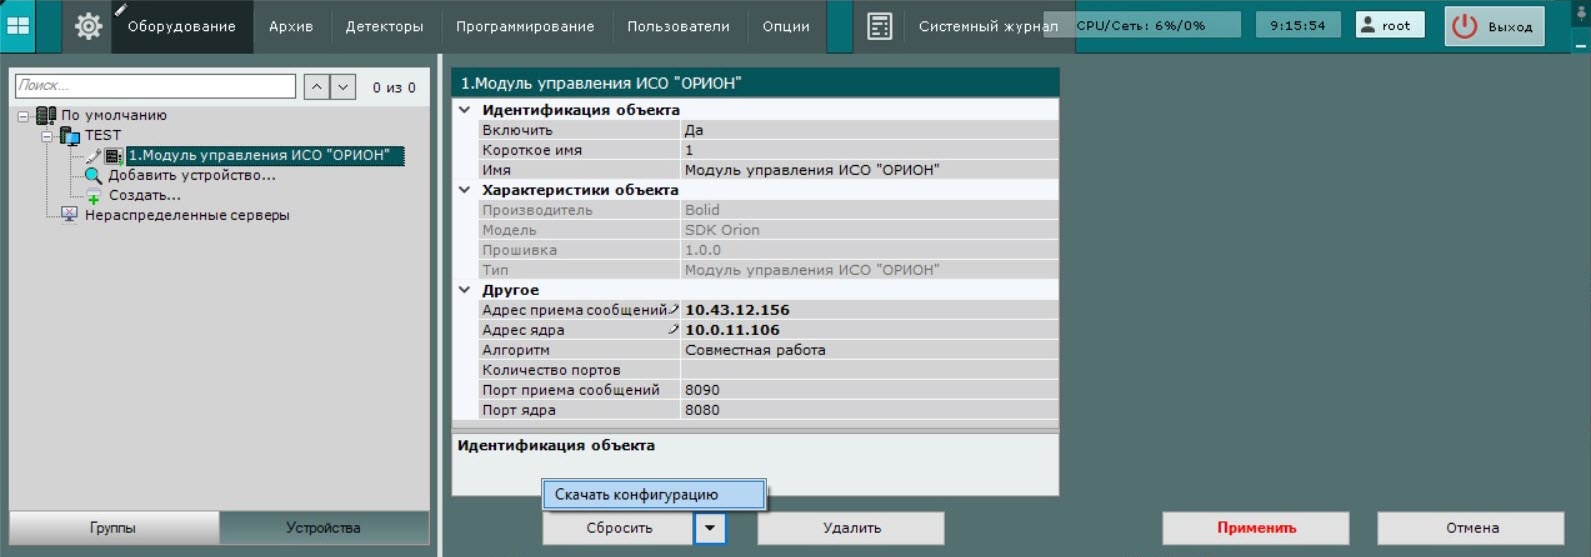Image resolution: width=1591 pixels, height=557 pixels.
Task: Collapse the Другое properties section
Action: 465,290
